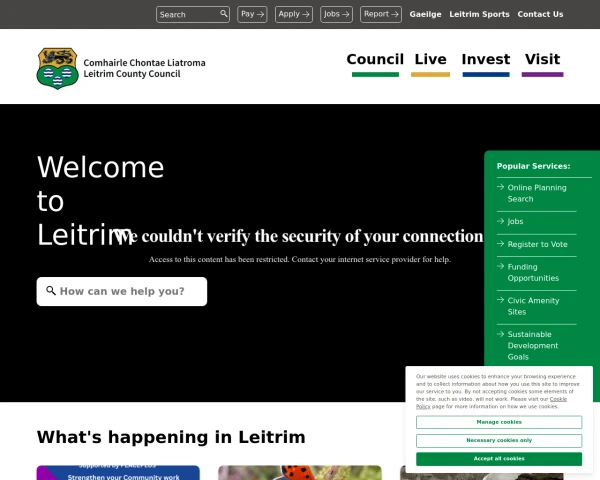Visit the Leitrim Sports link
The height and width of the screenshot is (480, 600).
(479, 14)
